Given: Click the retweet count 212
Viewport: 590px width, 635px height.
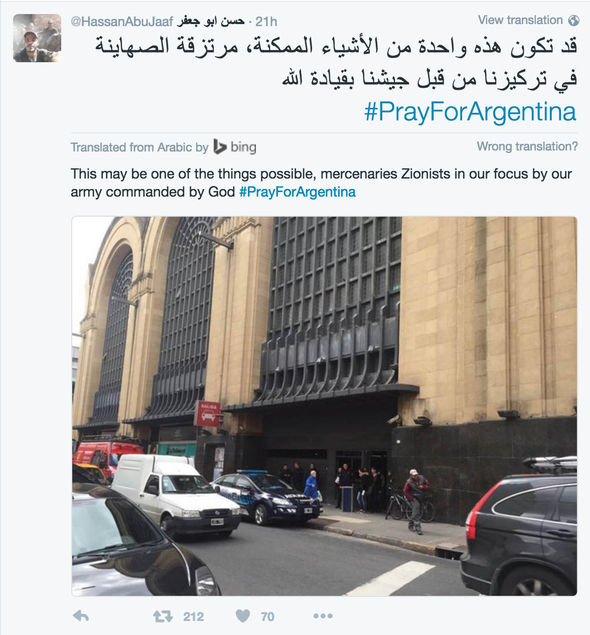Looking at the screenshot, I should 194,616.
